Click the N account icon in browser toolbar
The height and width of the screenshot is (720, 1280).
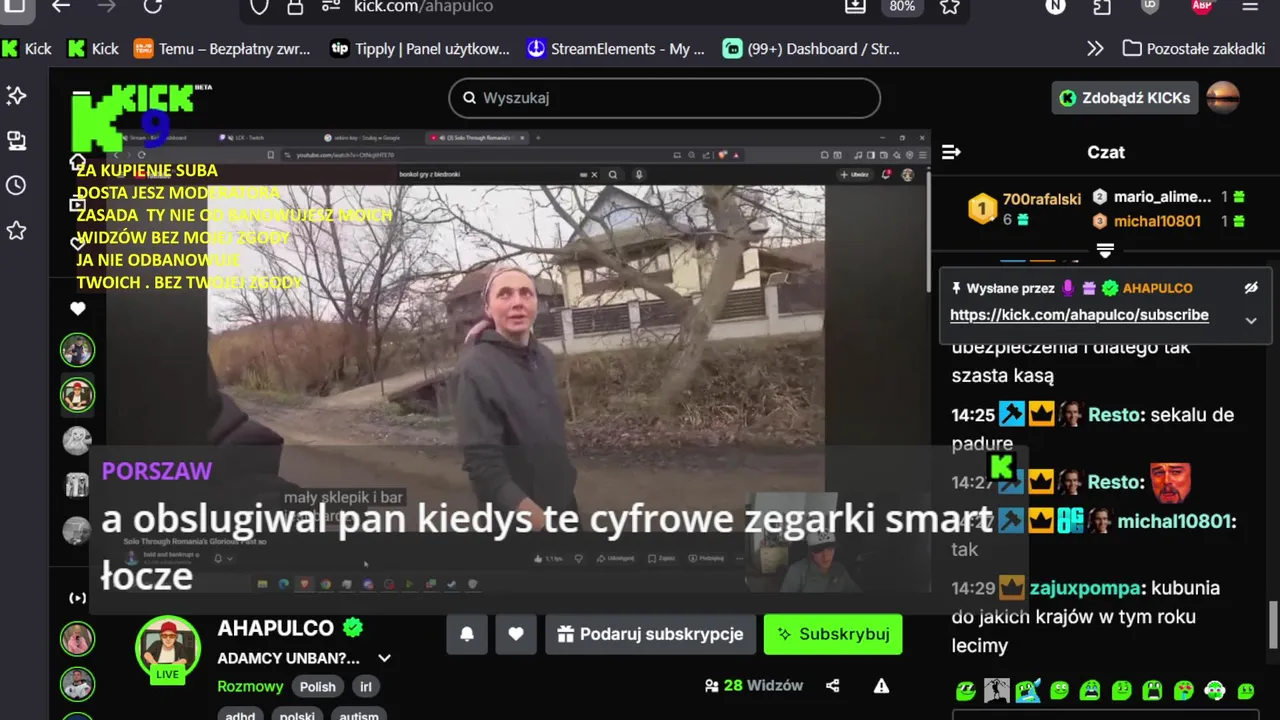pos(1055,6)
